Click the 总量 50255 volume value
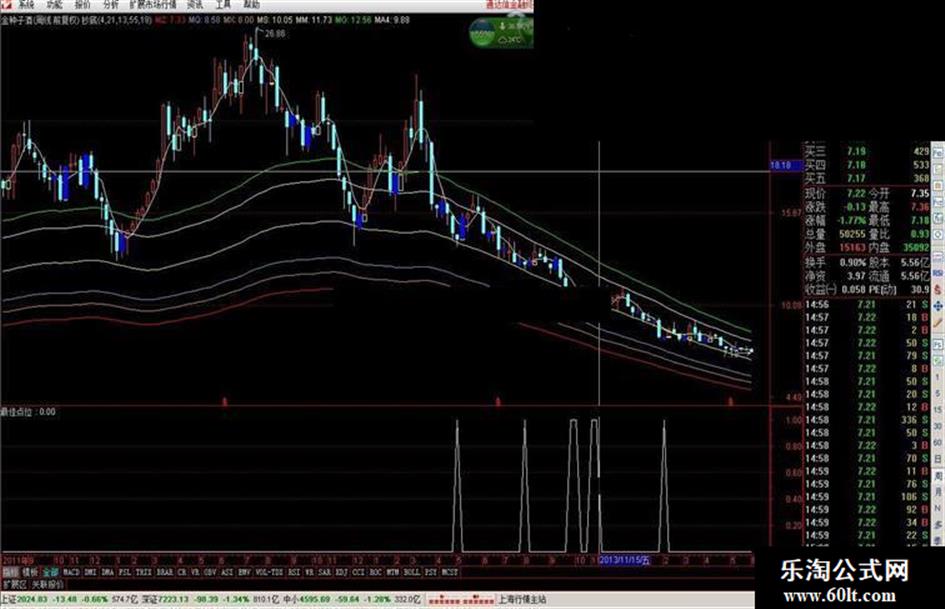The width and height of the screenshot is (945, 609). coord(852,234)
